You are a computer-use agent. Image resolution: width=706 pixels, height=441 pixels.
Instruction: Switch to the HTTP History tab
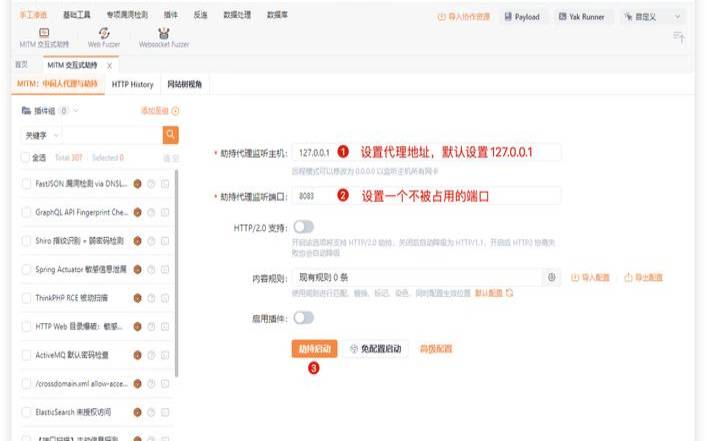132,85
